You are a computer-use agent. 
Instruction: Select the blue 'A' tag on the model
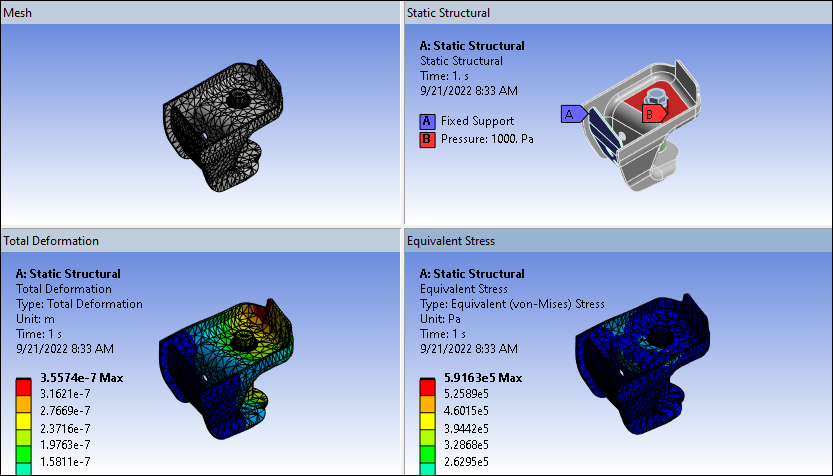tap(574, 114)
